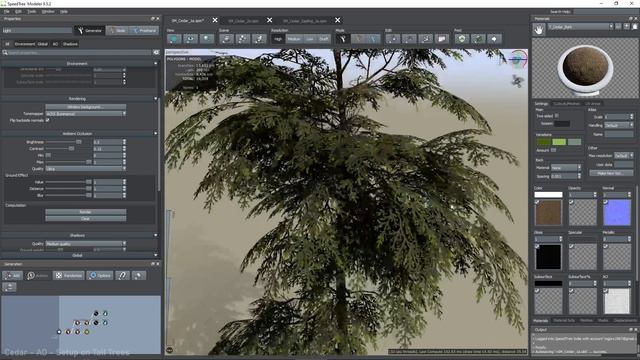640x360 pixels.
Task: Adjust the AO Min slider handle
Action: pos(48,156)
